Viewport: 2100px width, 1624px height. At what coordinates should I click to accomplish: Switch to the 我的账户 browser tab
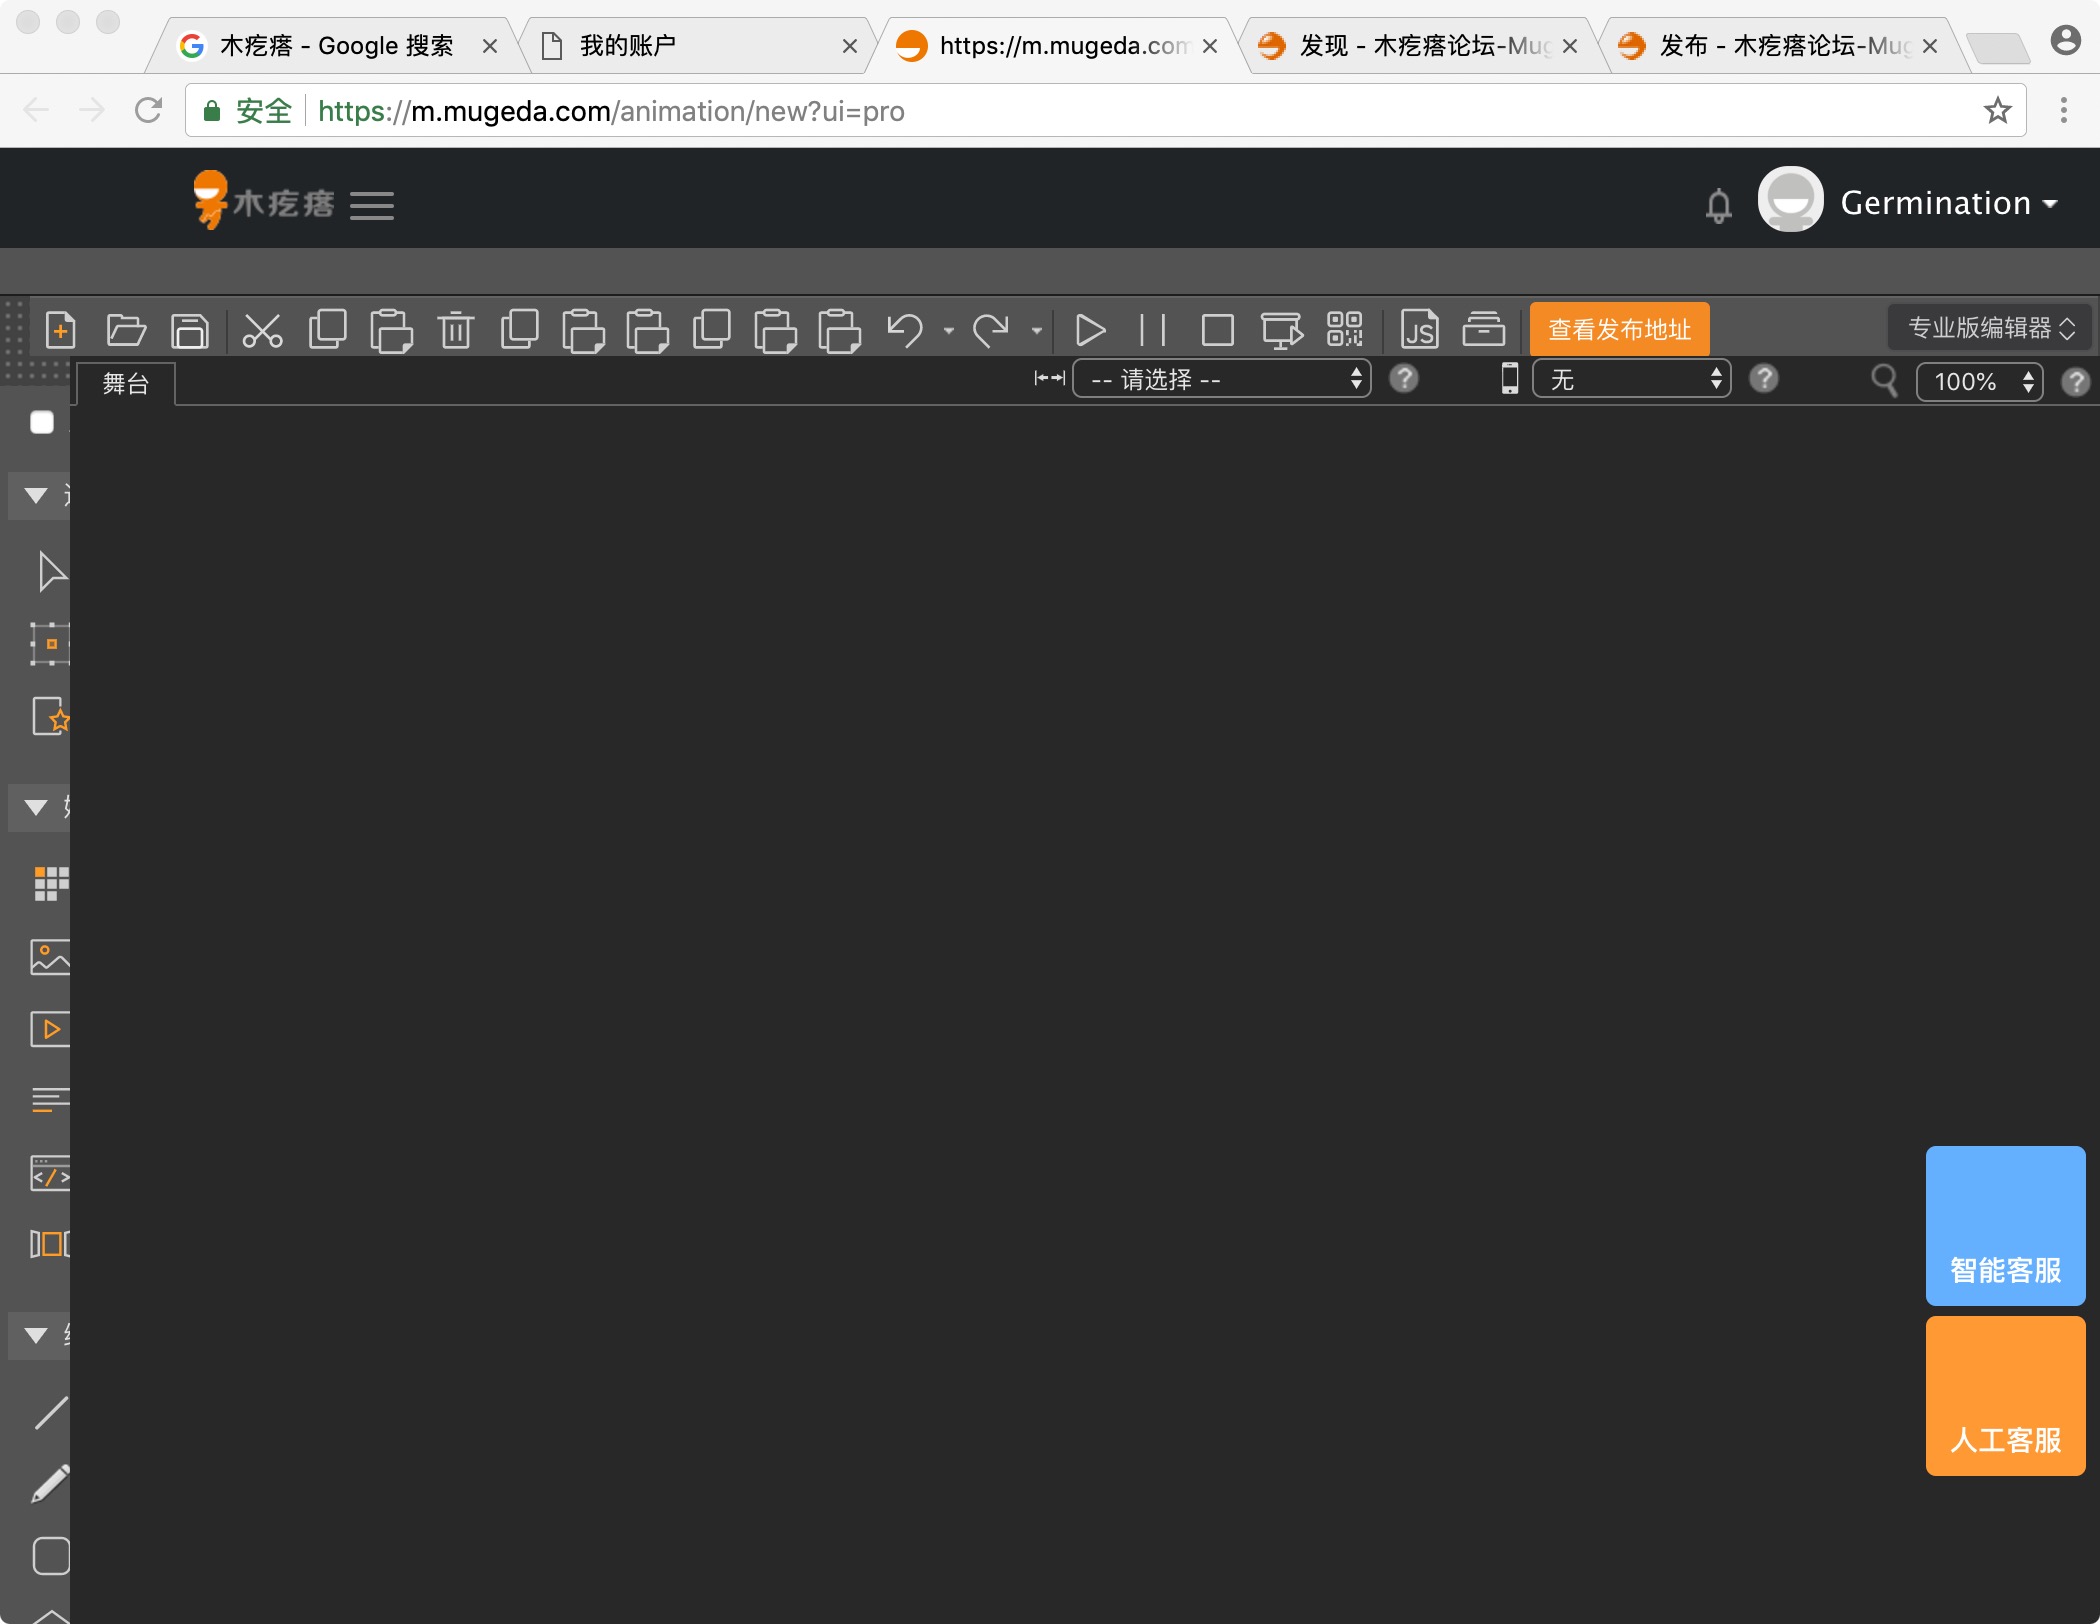coord(698,45)
